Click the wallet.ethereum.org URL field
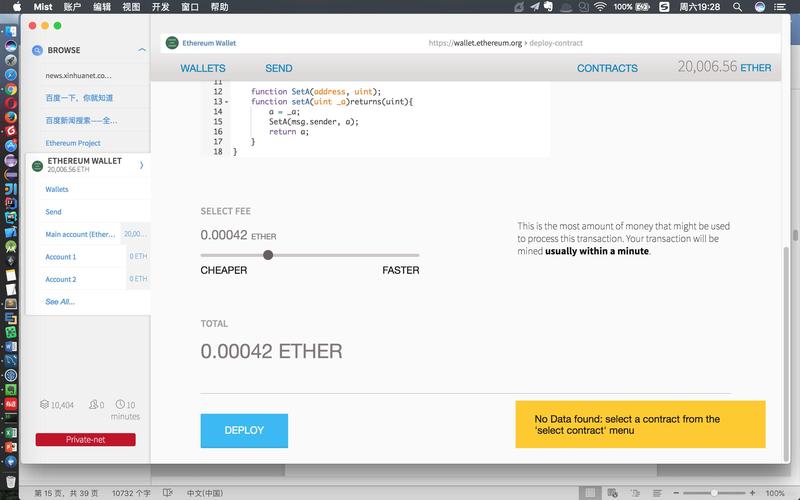Image resolution: width=800 pixels, height=500 pixels. tap(505, 43)
